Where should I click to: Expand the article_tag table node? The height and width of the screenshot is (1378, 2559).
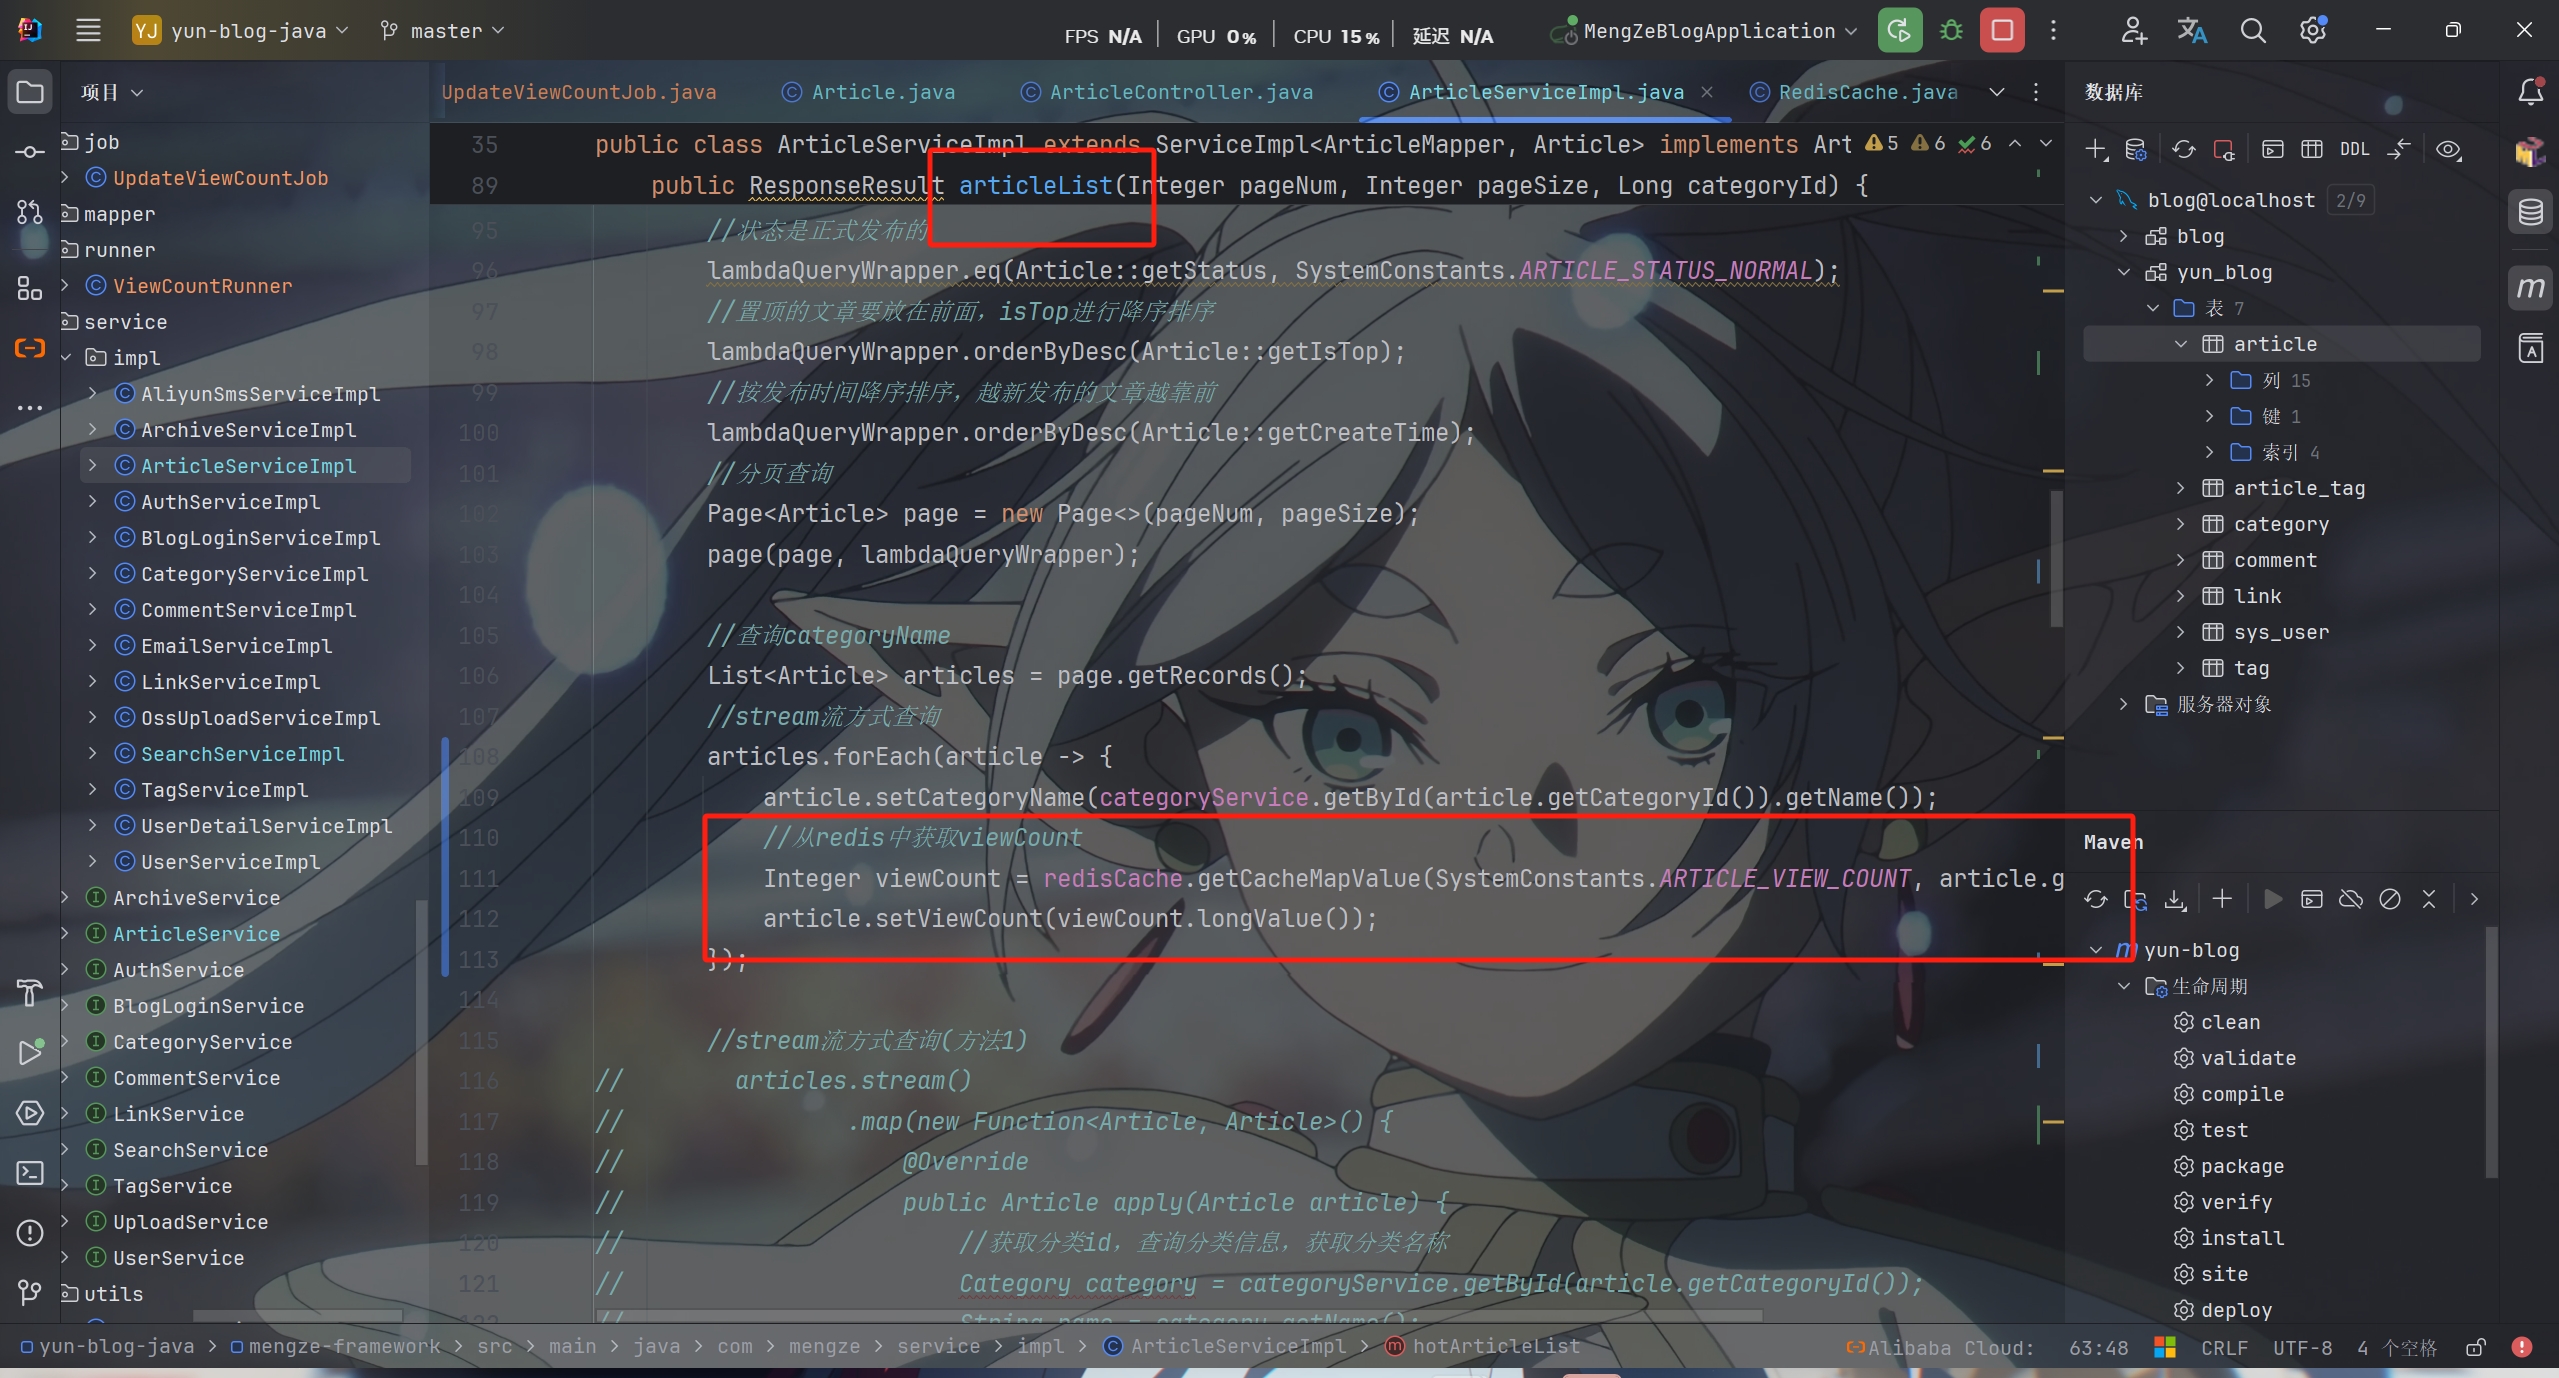pos(2181,488)
